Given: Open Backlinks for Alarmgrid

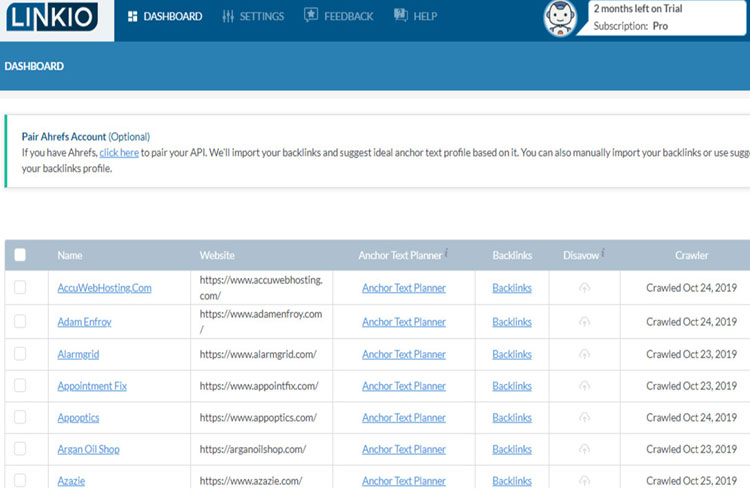Looking at the screenshot, I should [x=512, y=355].
